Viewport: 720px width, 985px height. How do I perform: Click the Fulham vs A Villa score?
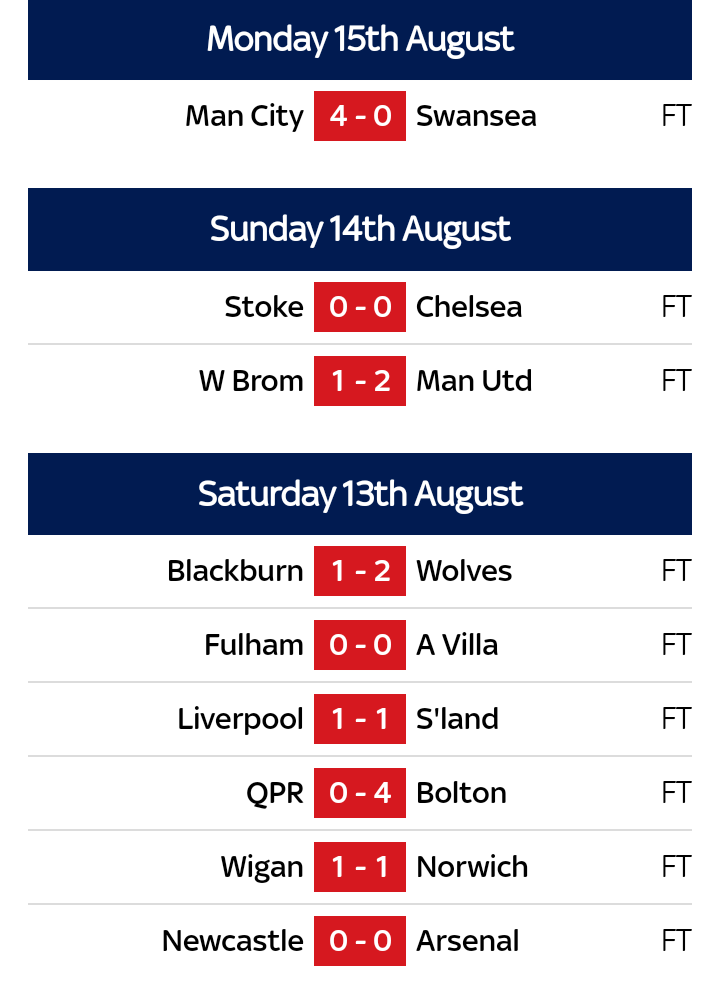[x=360, y=645]
